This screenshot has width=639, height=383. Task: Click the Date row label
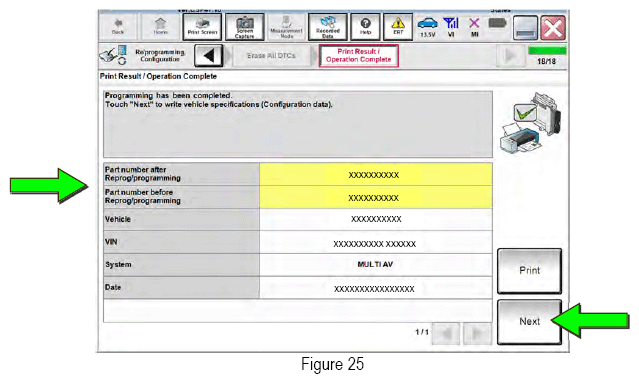coord(113,287)
